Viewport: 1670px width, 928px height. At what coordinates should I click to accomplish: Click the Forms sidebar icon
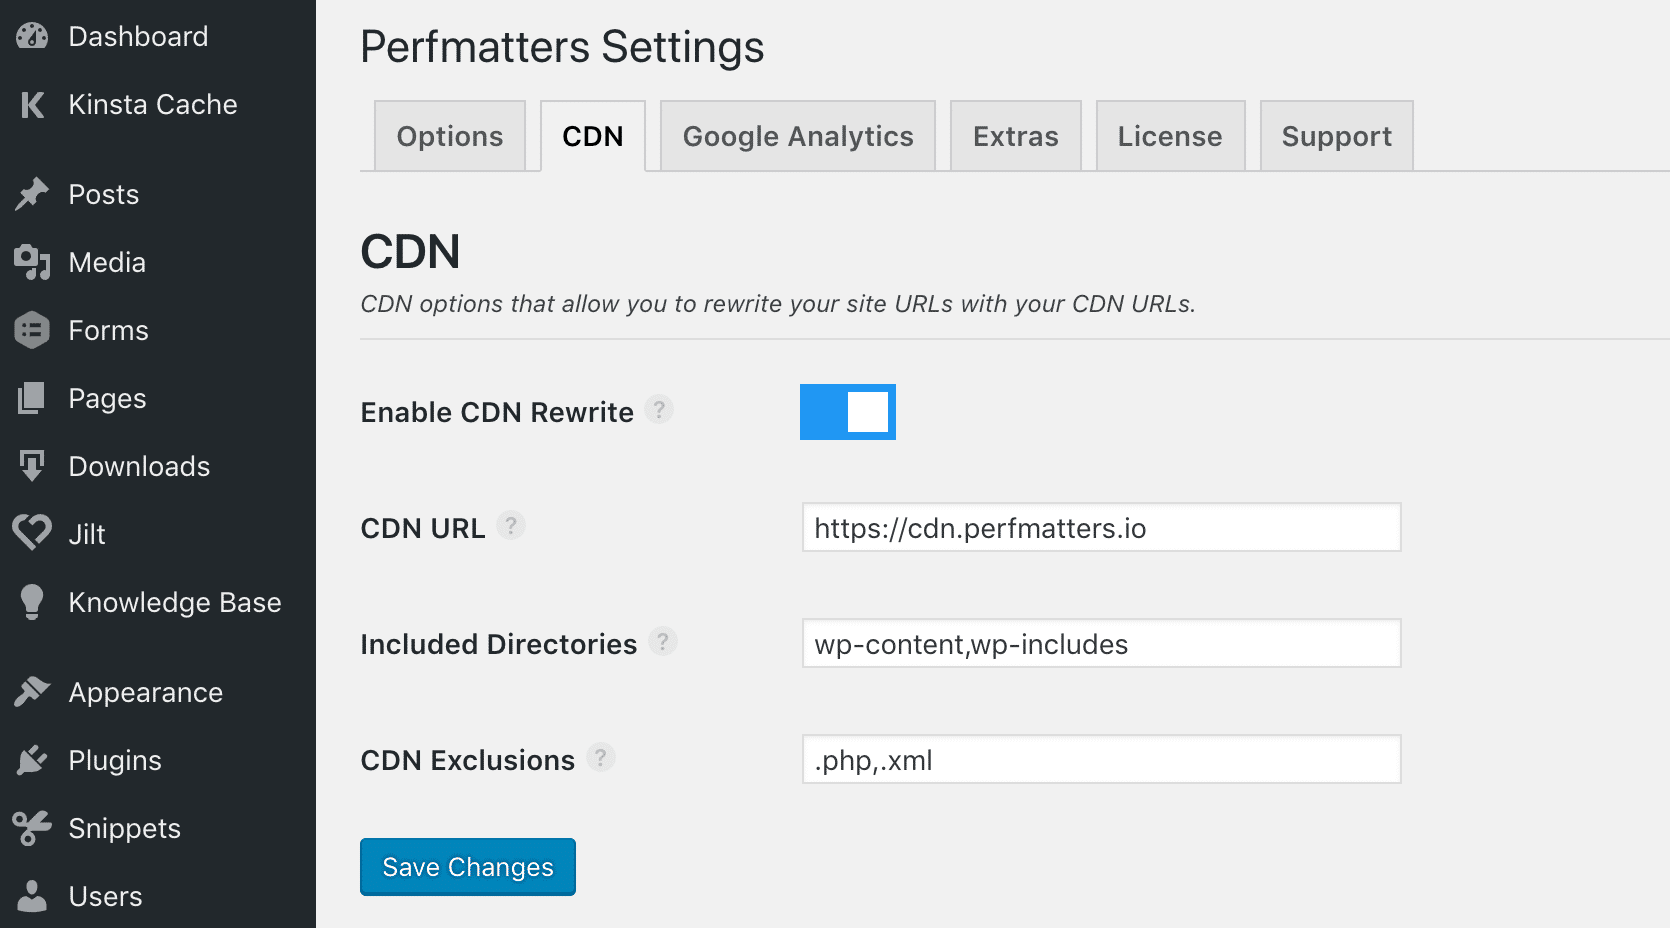(x=33, y=330)
